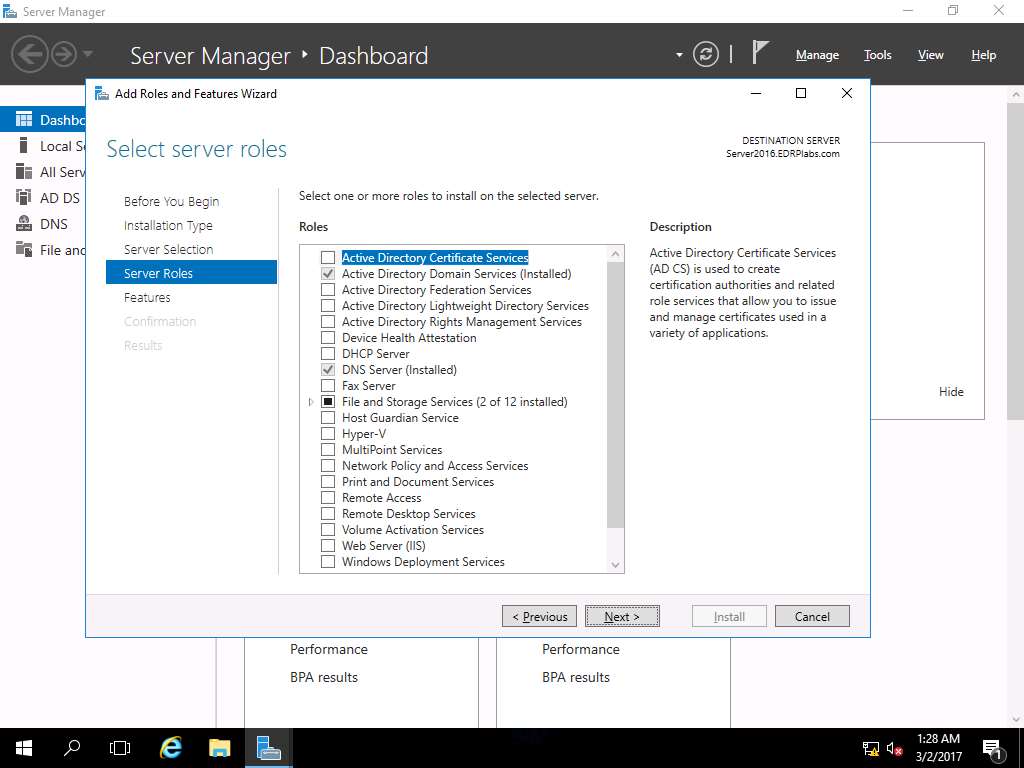Open the View menu
Screen dimensions: 1024x768
pos(930,55)
